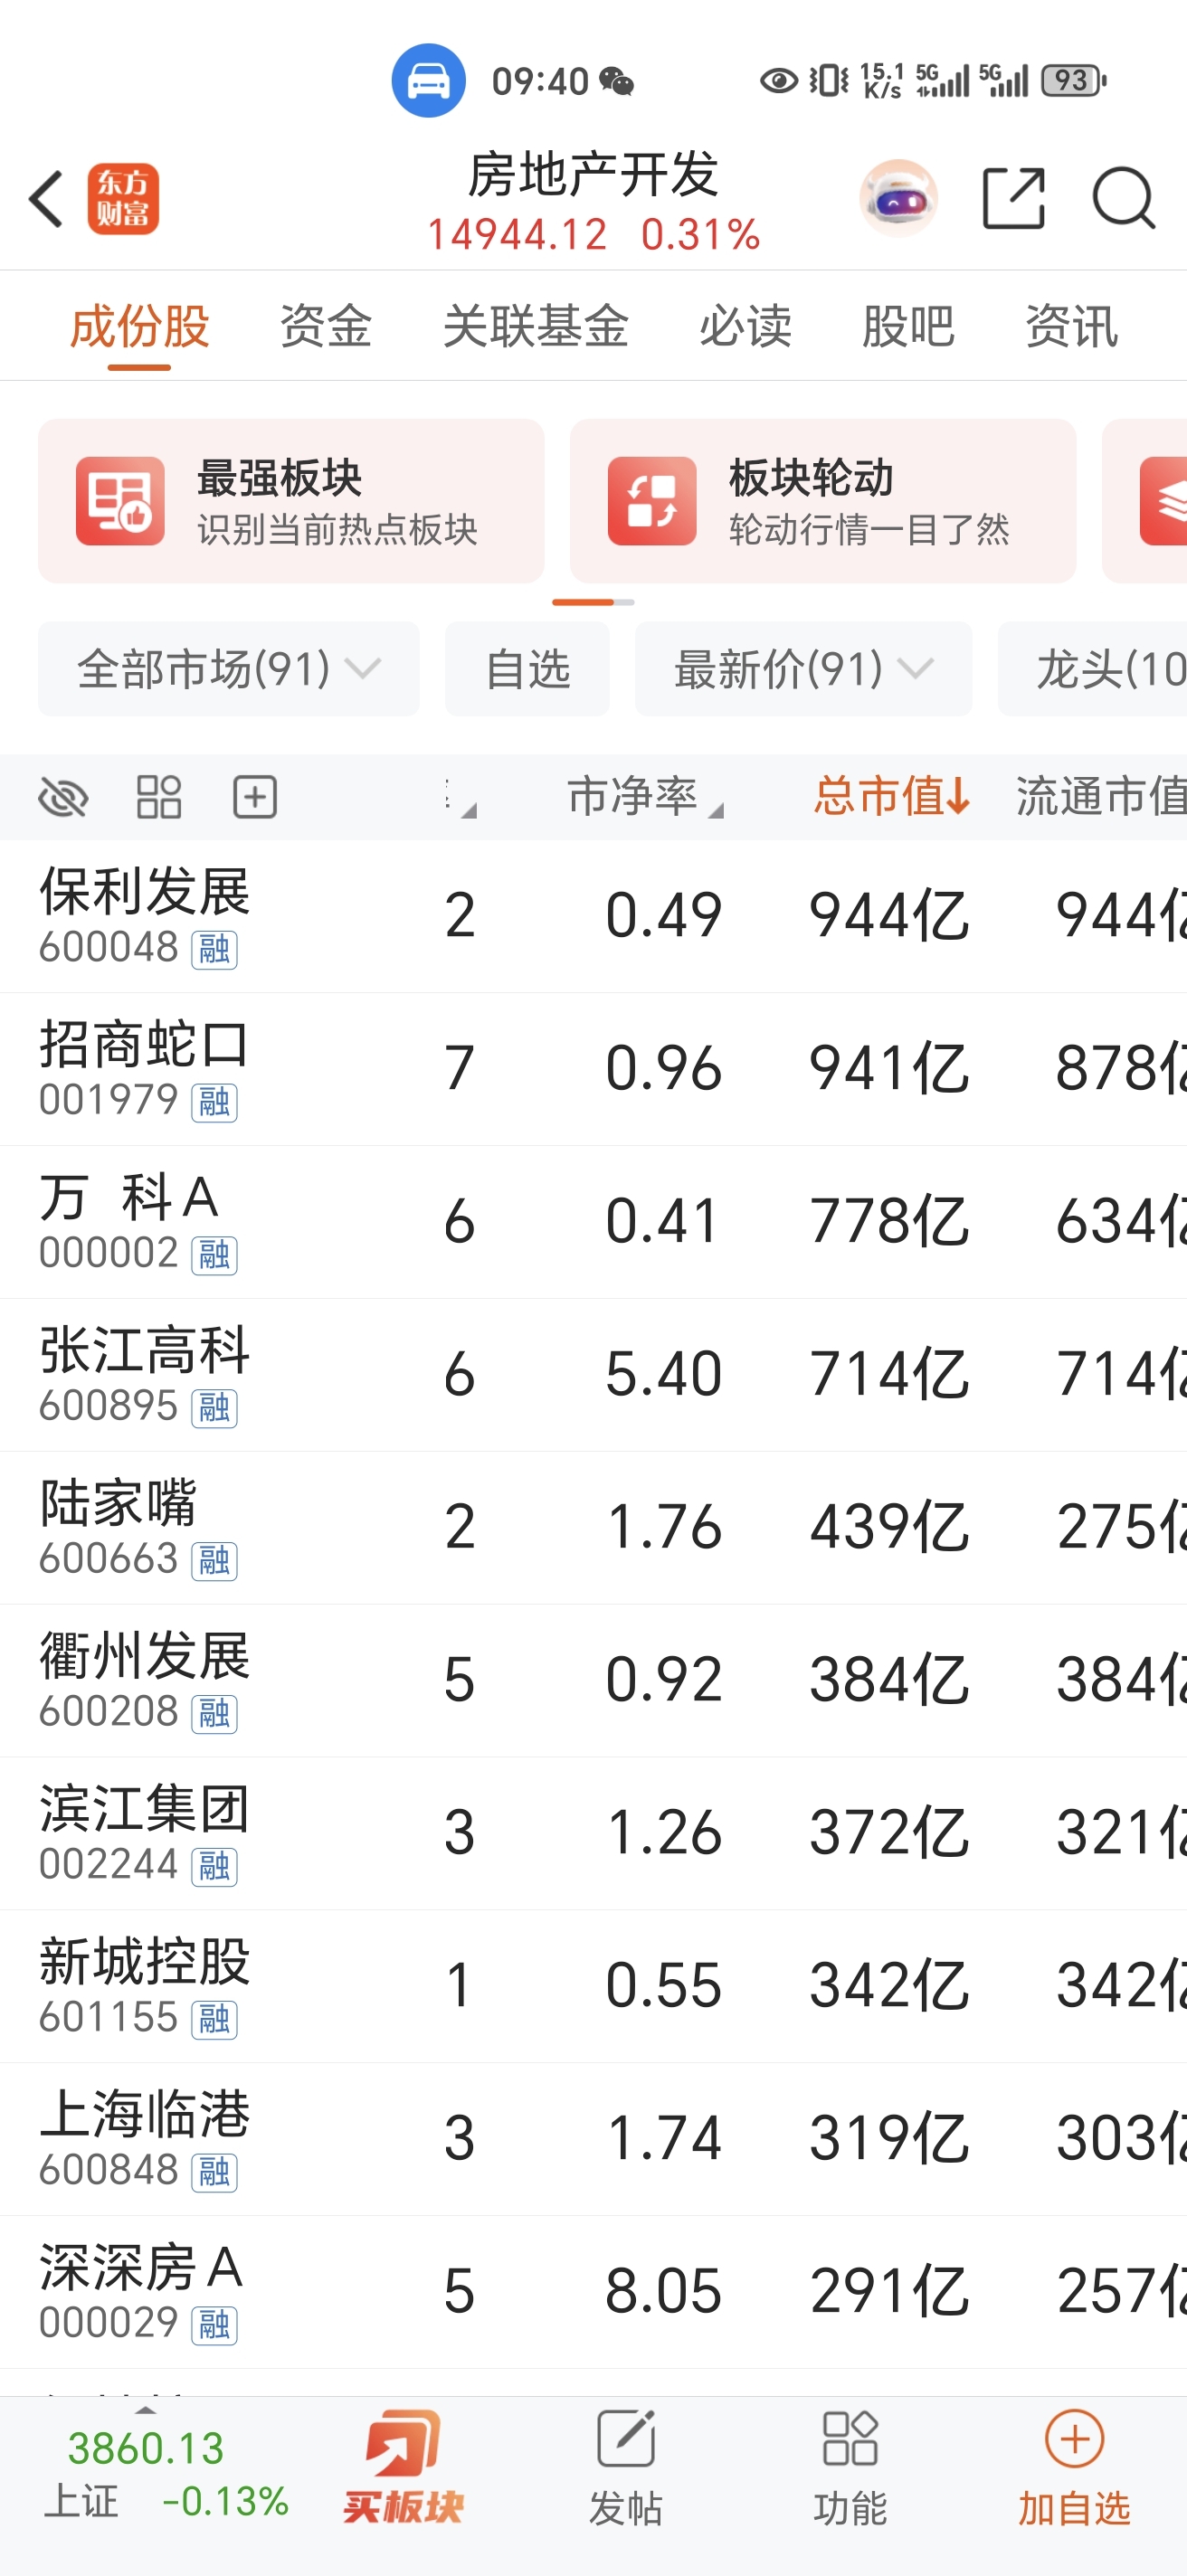Tap 372亿 market cap of 滨江集团

889,1833
